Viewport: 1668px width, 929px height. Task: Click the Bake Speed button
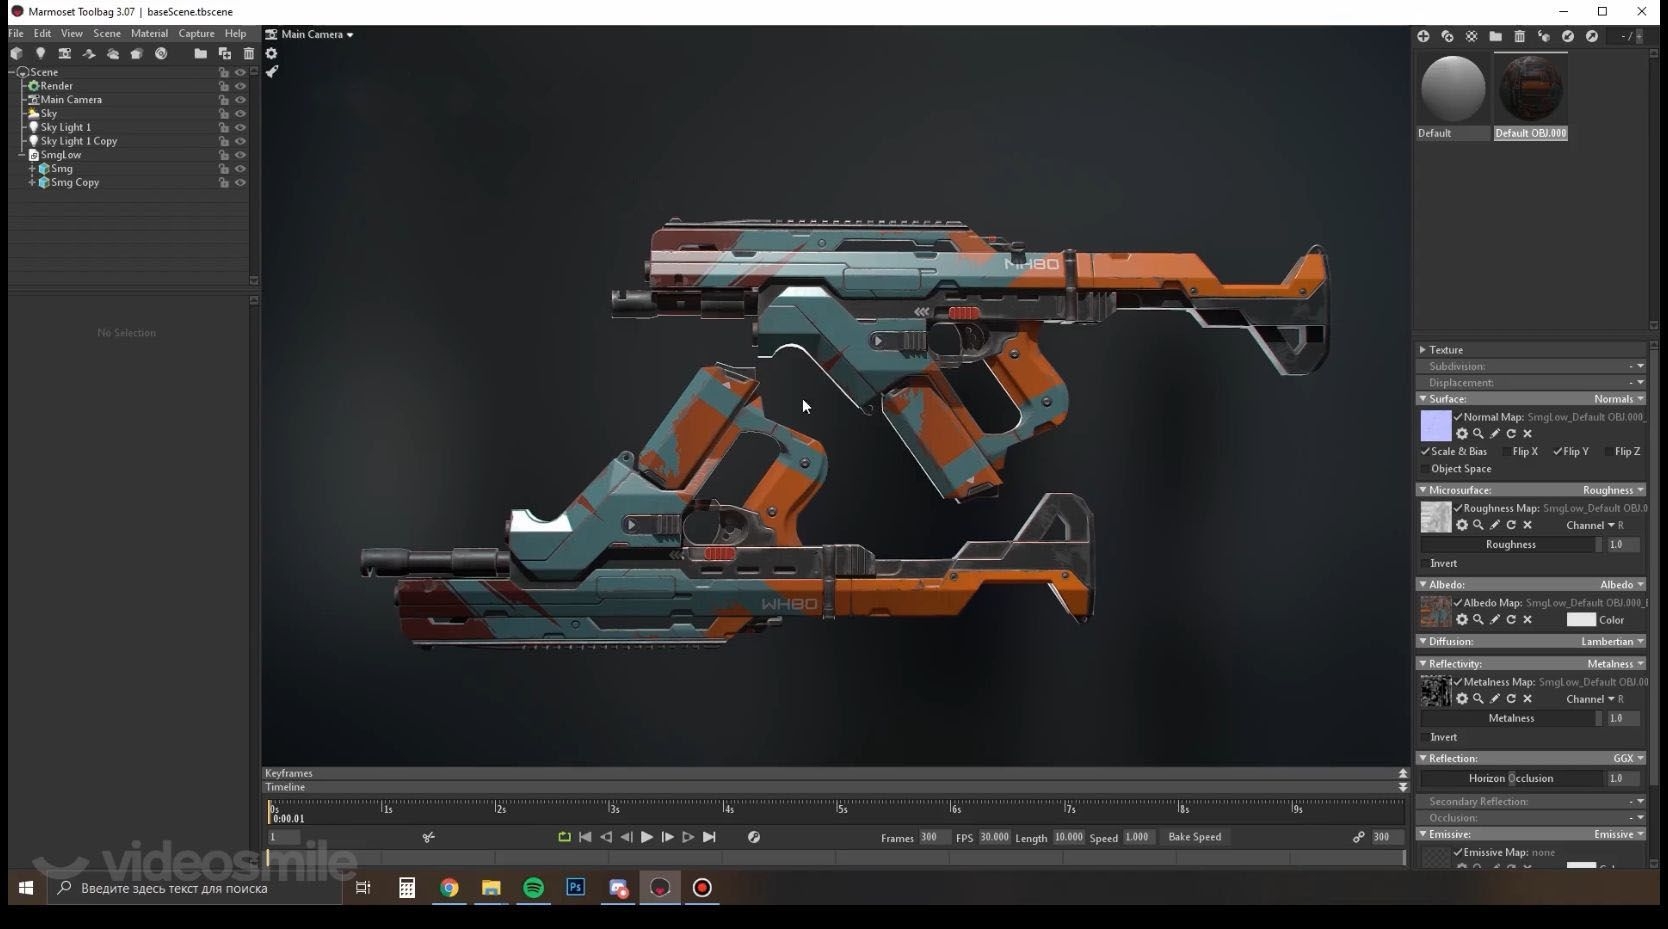pyautogui.click(x=1195, y=837)
